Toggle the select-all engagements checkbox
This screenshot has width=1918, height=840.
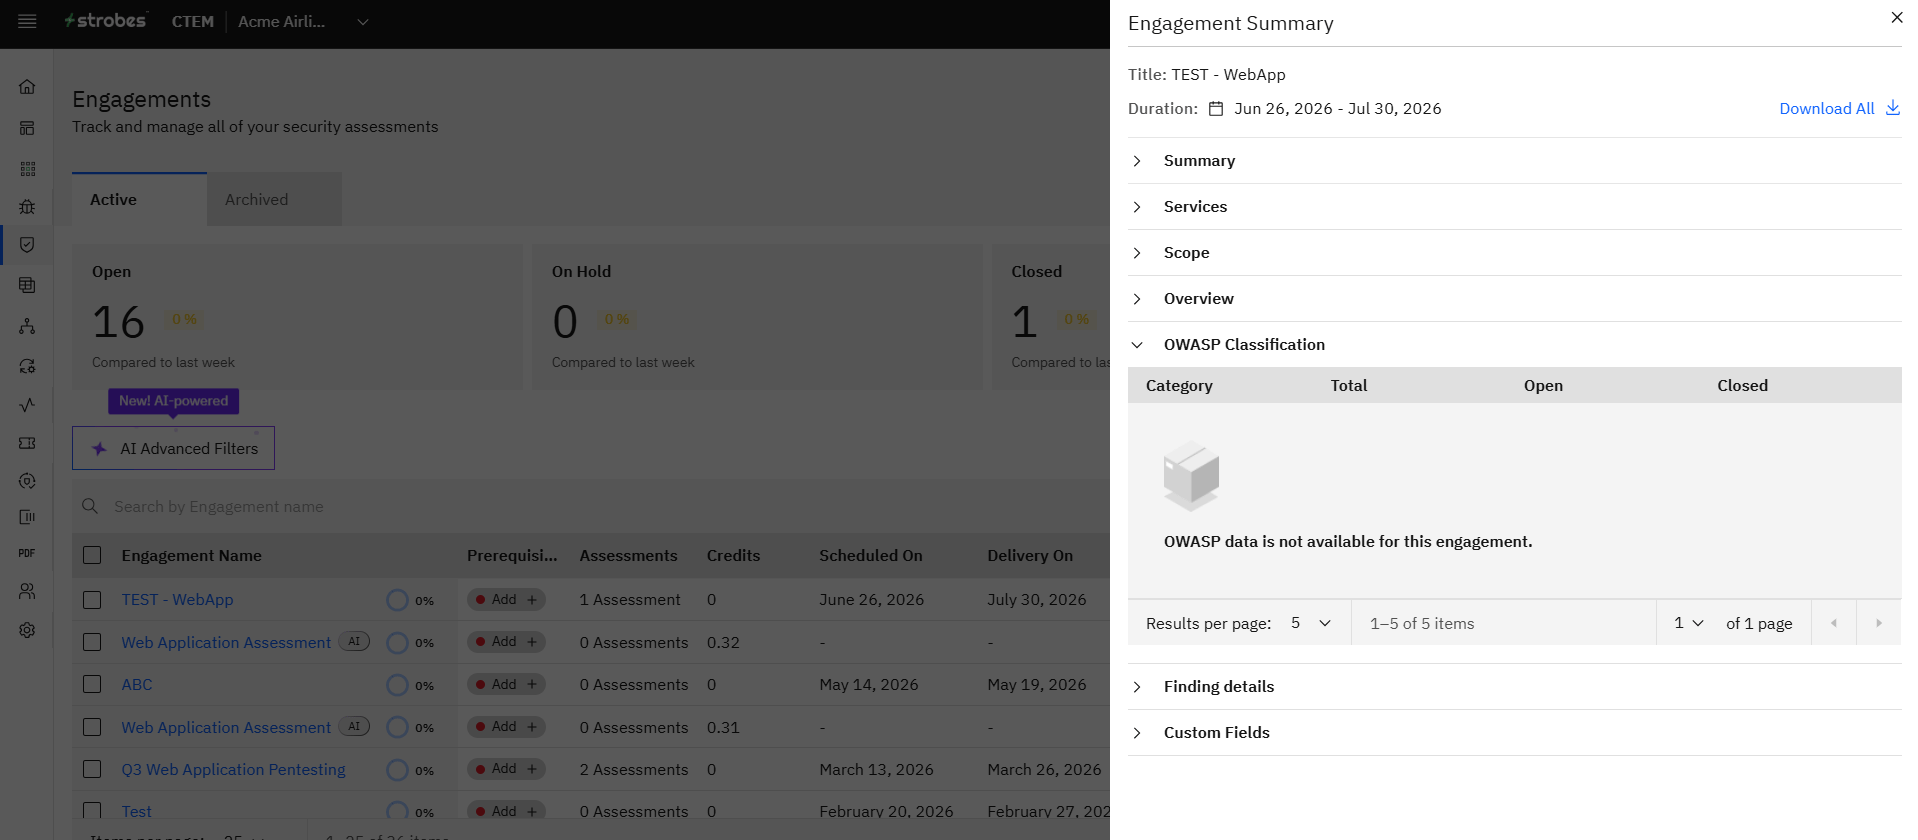[x=92, y=555]
